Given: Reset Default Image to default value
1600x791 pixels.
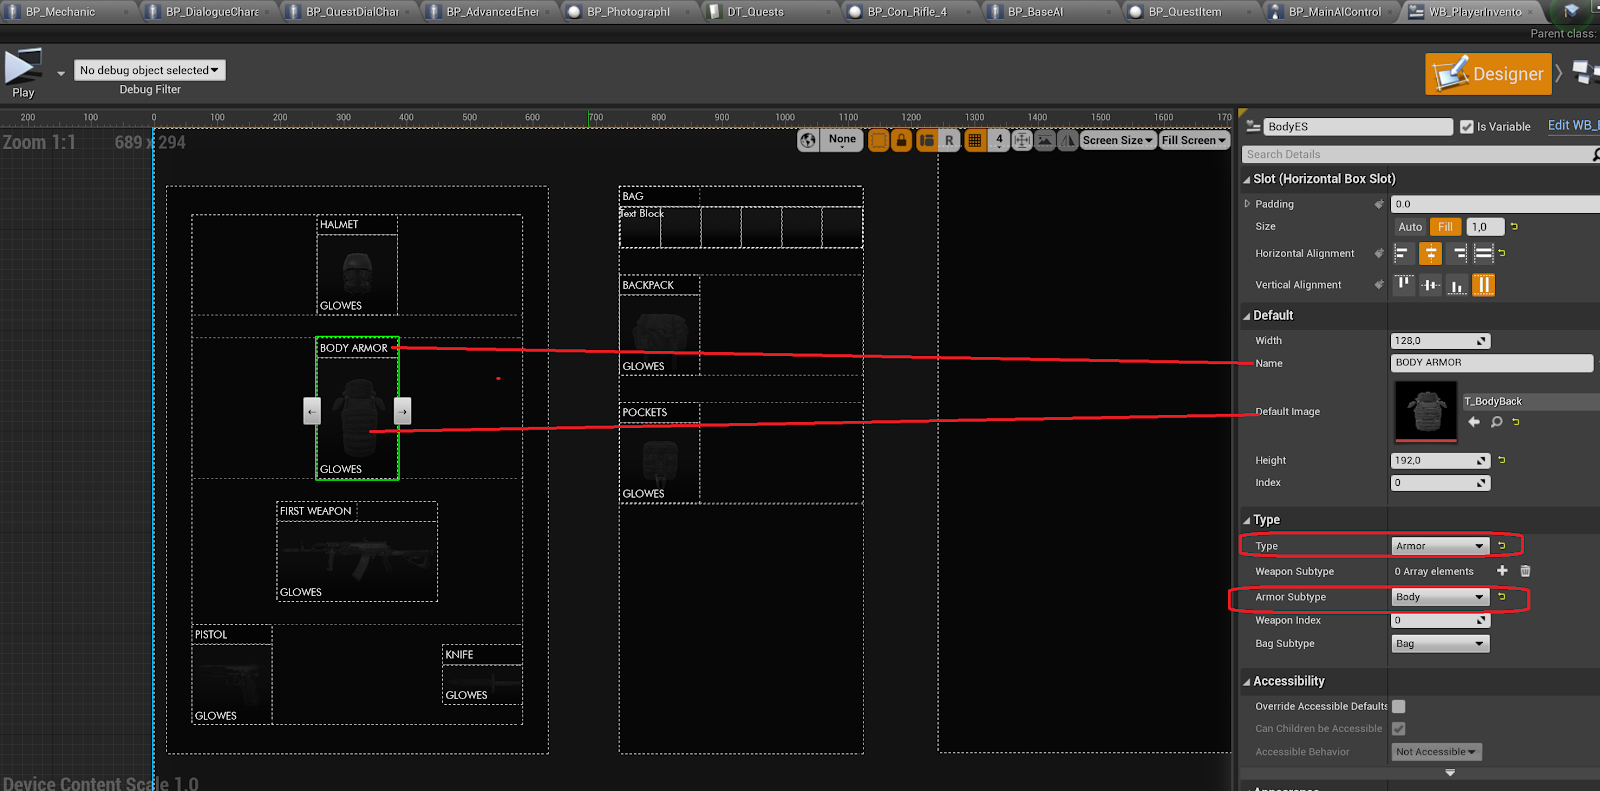Looking at the screenshot, I should [x=1516, y=422].
